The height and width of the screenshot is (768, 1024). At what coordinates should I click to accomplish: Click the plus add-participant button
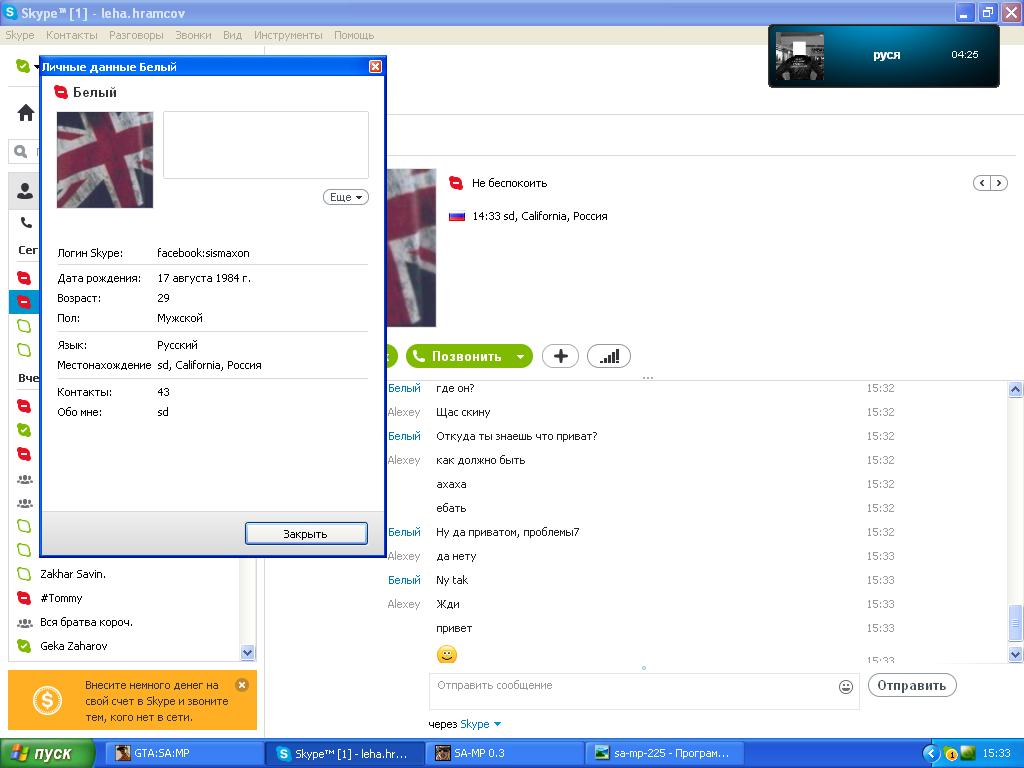click(560, 356)
